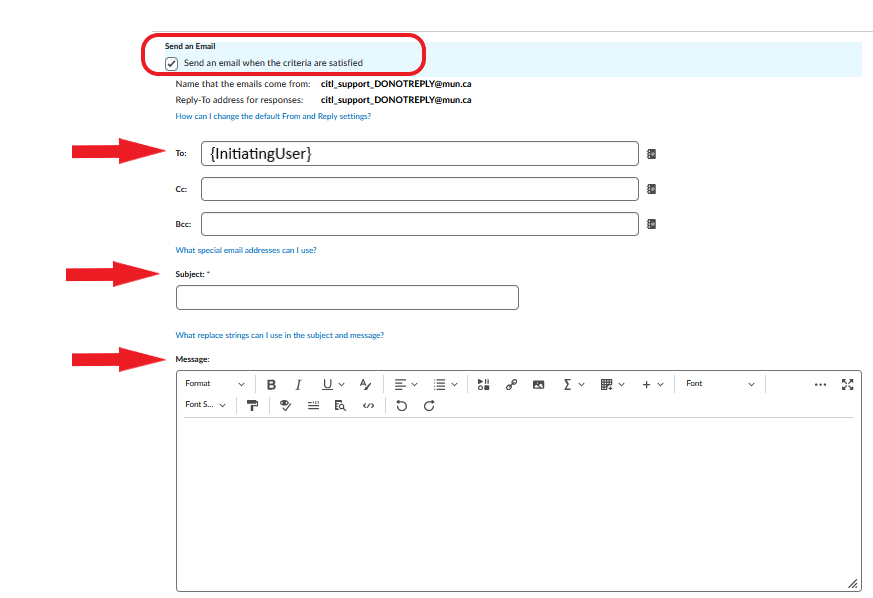873x598 pixels.
Task: Toggle fullscreen editor mode
Action: coord(847,384)
